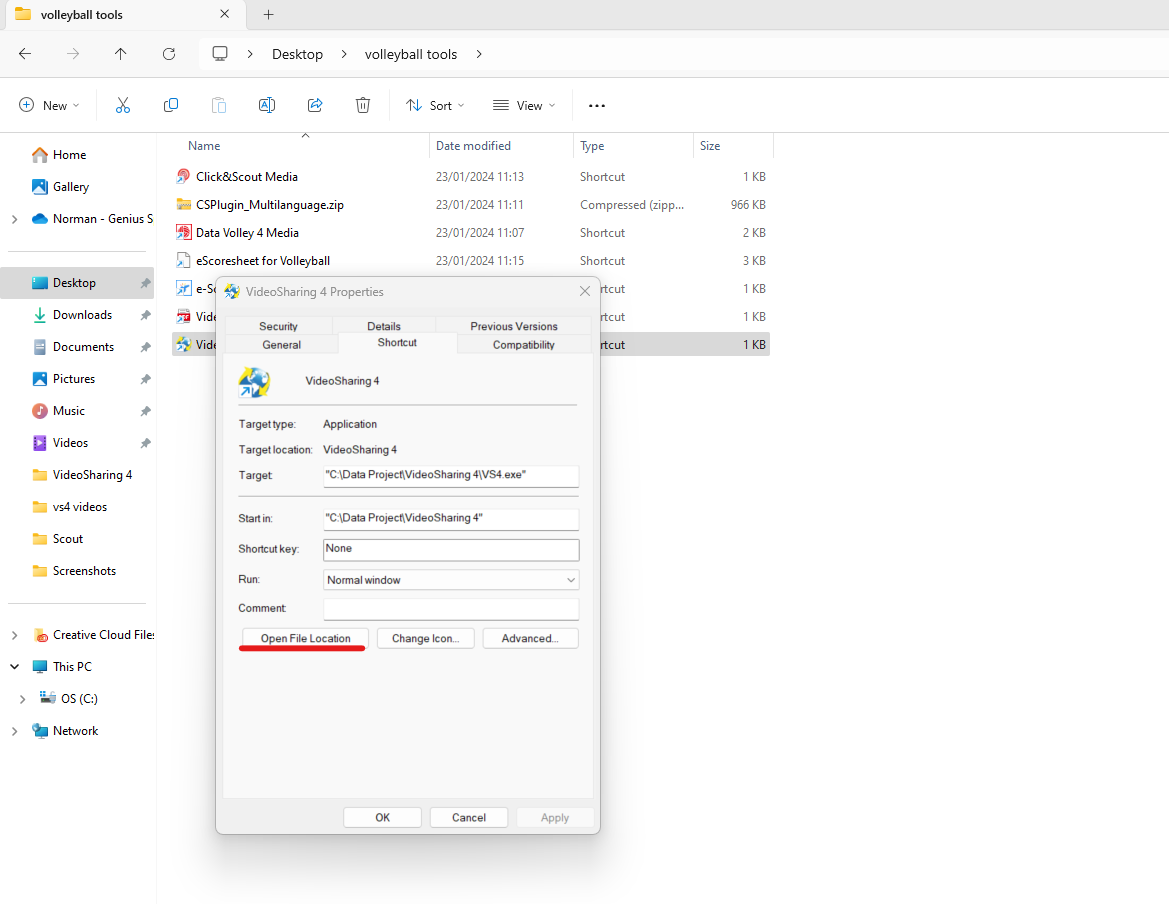The image size is (1169, 904).
Task: Open the vs4 videos folder in sidebar
Action: point(80,508)
